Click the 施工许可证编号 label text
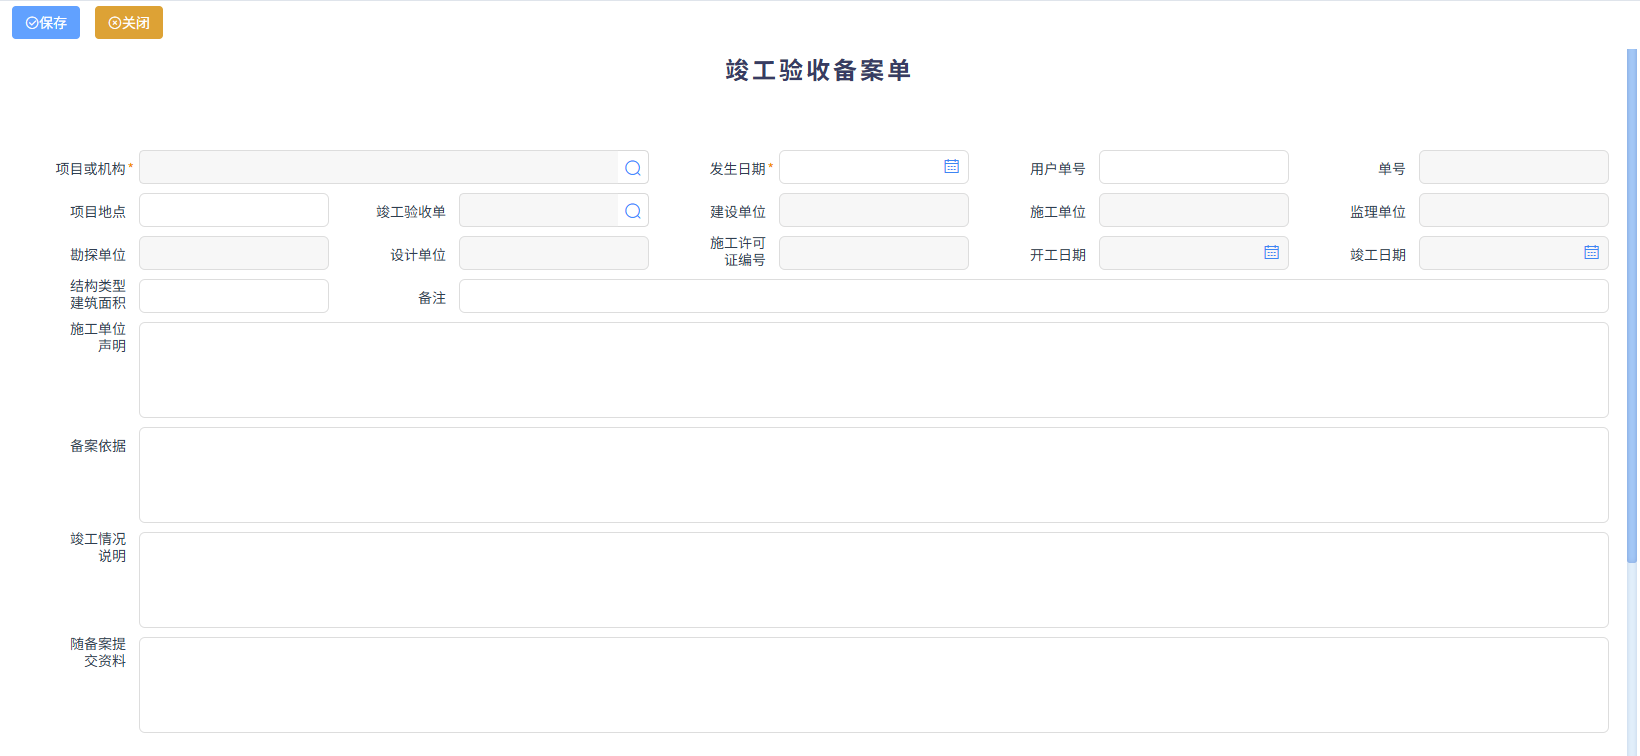 (737, 252)
